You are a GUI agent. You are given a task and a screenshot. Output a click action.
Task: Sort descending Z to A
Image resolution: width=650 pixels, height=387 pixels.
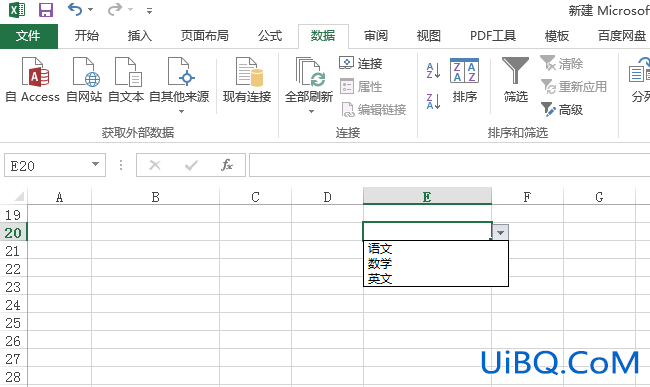[433, 102]
